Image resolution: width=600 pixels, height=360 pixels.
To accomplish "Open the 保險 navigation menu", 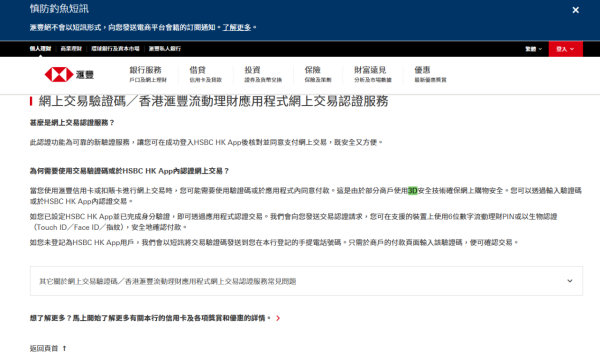I will [318, 74].
